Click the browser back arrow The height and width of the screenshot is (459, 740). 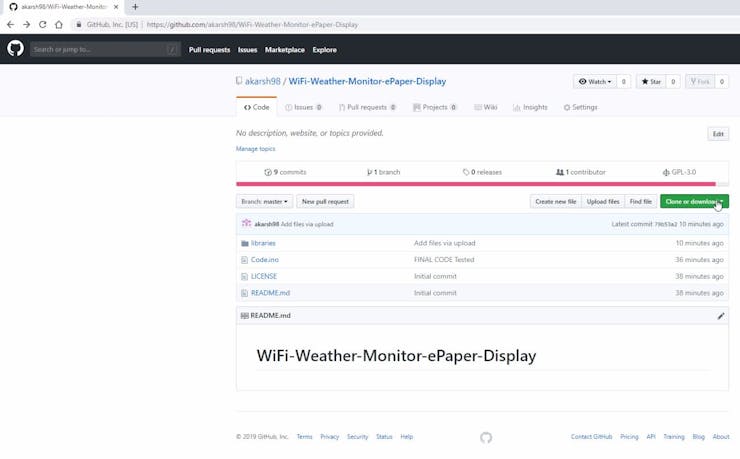click(11, 24)
